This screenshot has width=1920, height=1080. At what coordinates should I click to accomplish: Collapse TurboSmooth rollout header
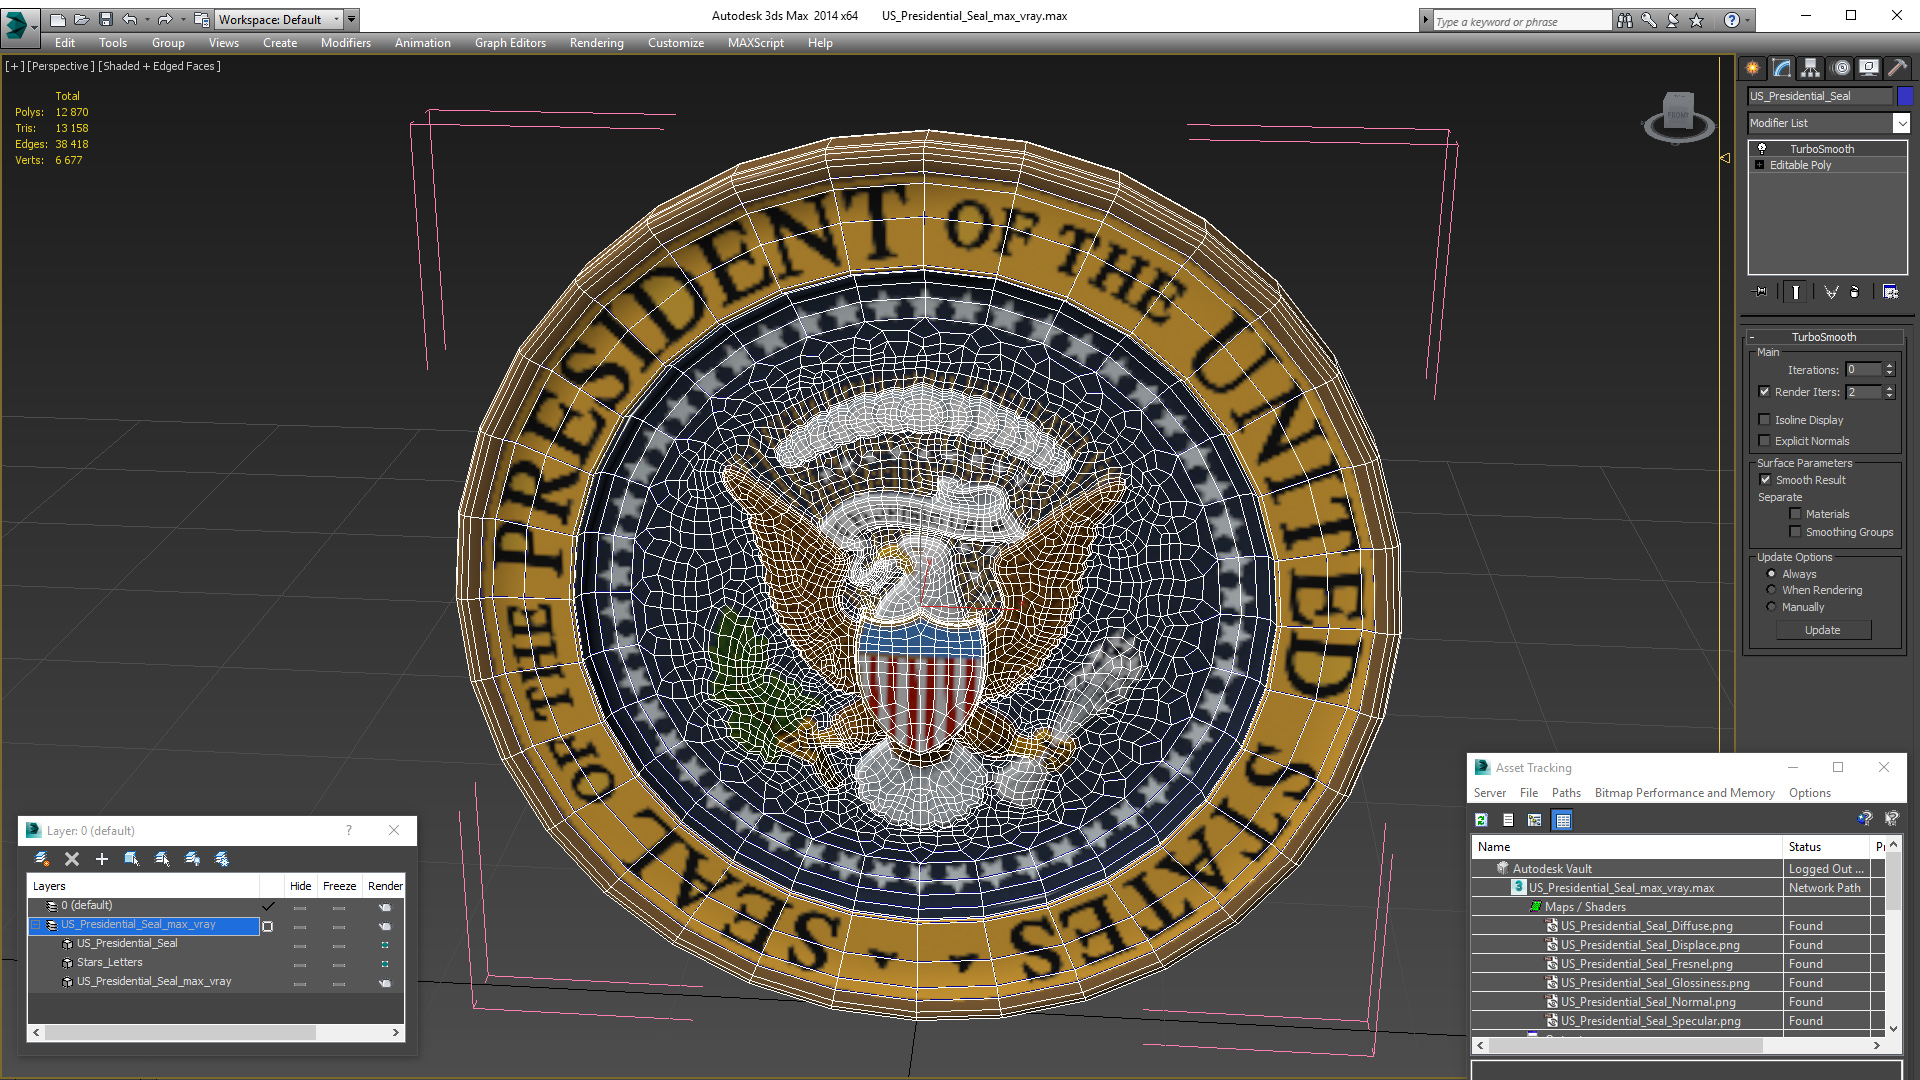(x=1823, y=337)
